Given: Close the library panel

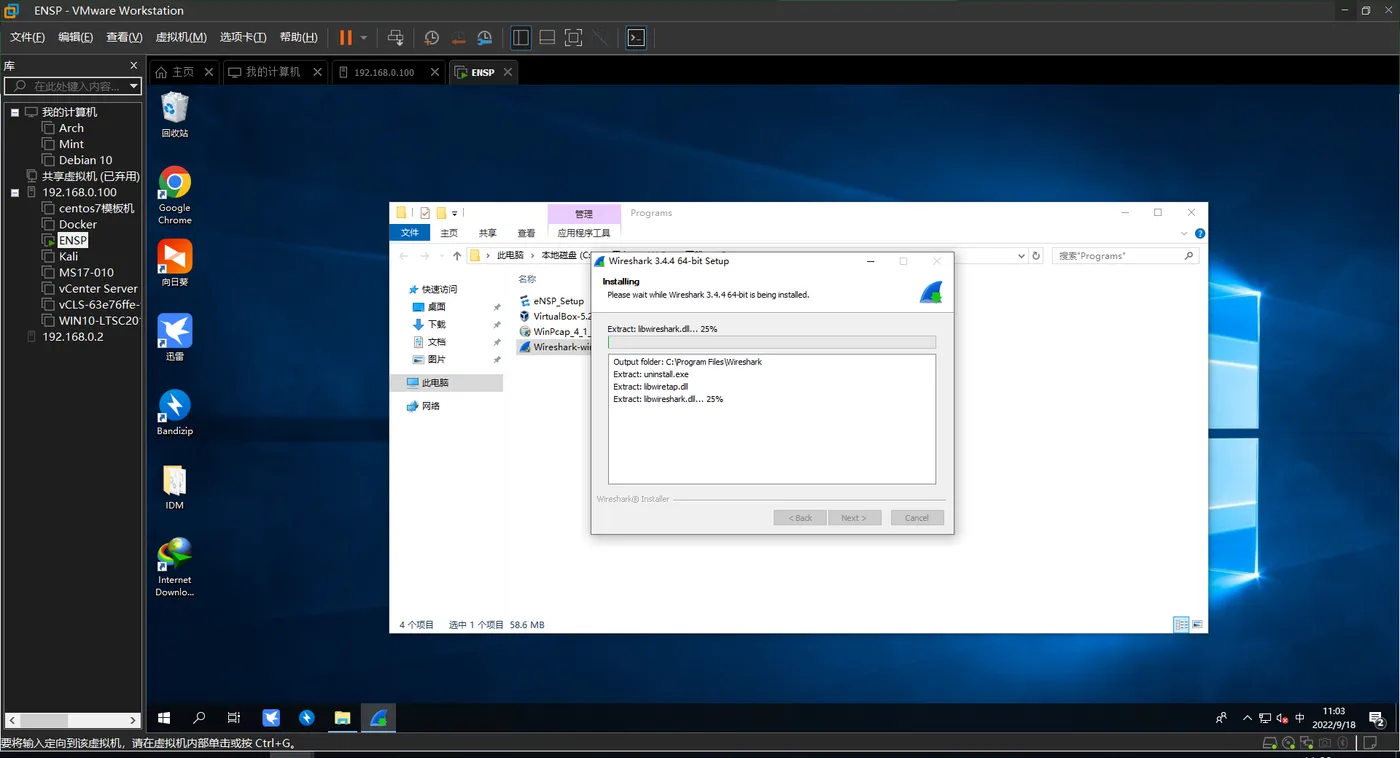Looking at the screenshot, I should (x=134, y=65).
